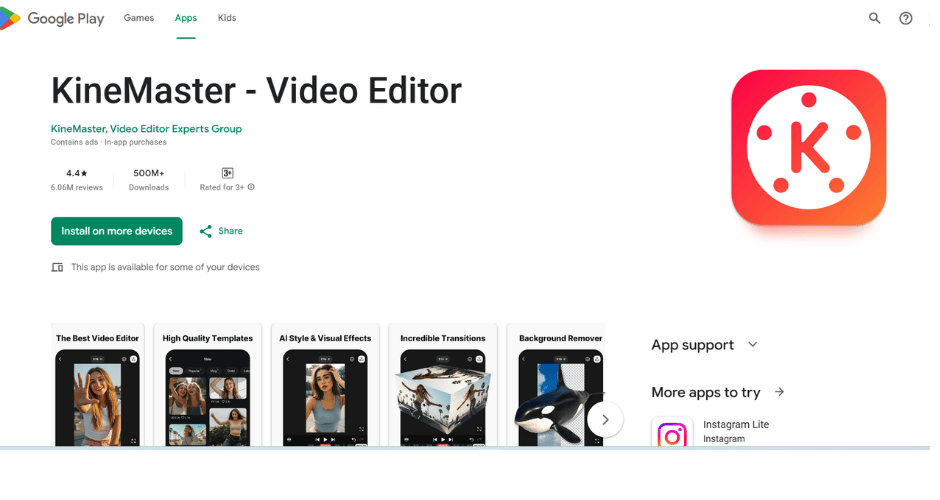
Task: Open The Best Video Editor screenshot
Action: pos(97,385)
